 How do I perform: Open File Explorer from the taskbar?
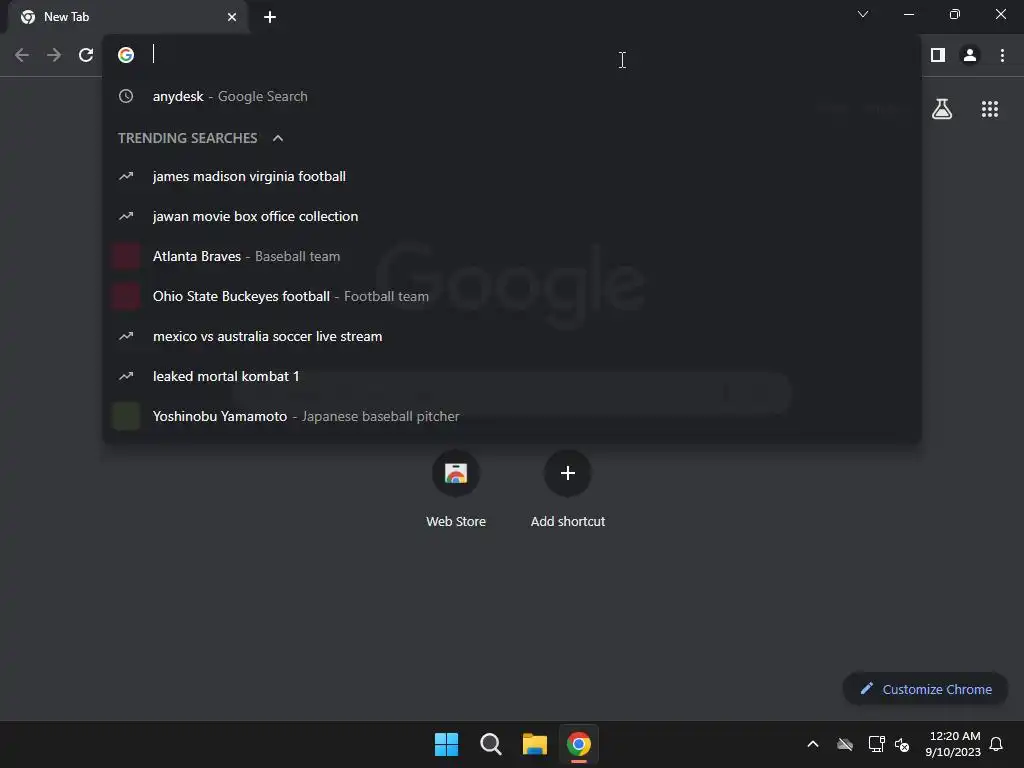click(535, 744)
